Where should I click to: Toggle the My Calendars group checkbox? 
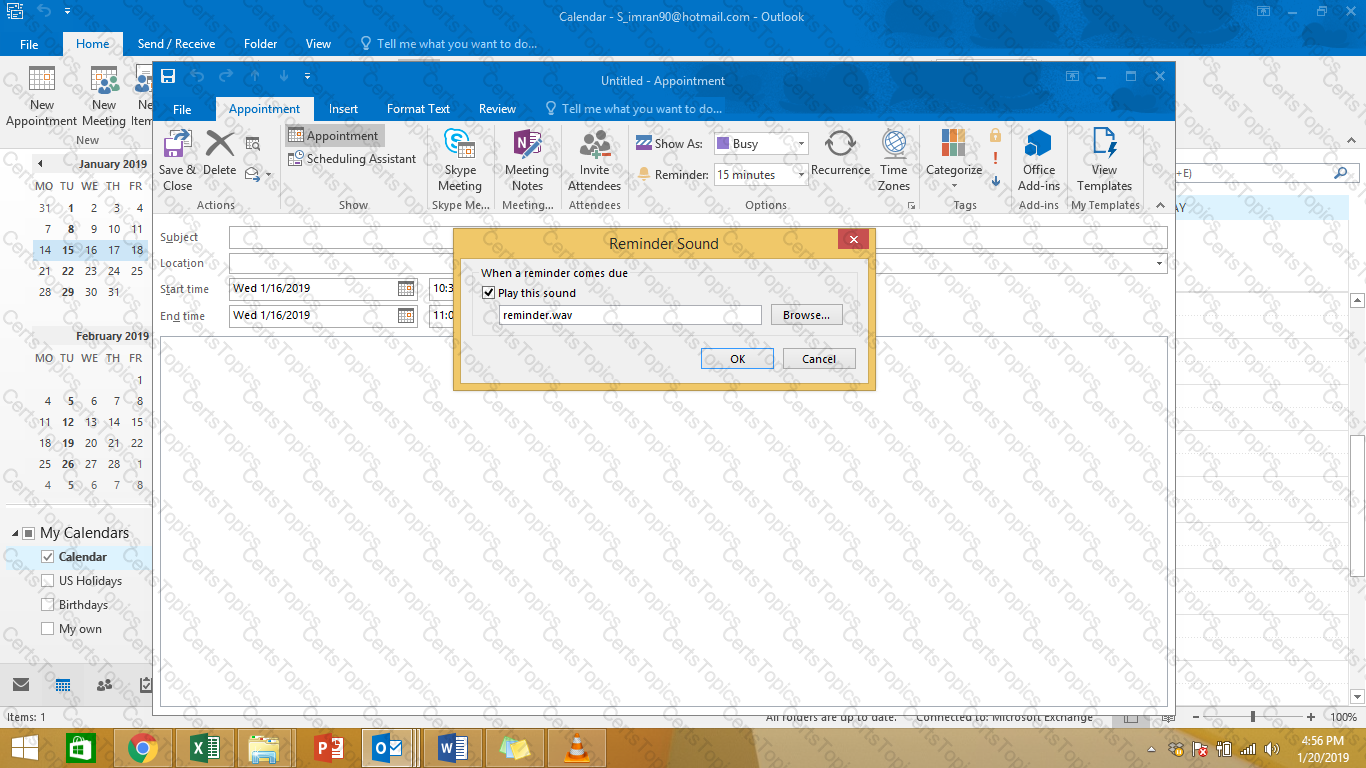[28, 533]
